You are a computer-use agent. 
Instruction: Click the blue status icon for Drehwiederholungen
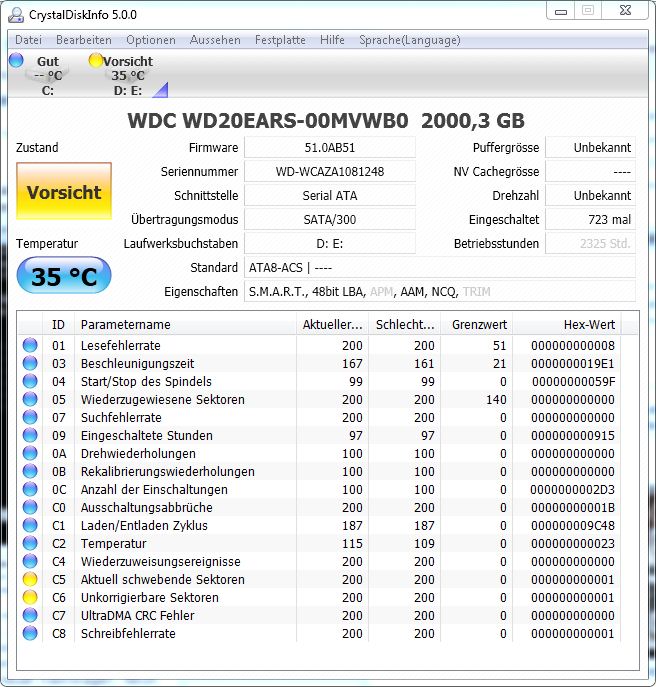click(x=30, y=453)
